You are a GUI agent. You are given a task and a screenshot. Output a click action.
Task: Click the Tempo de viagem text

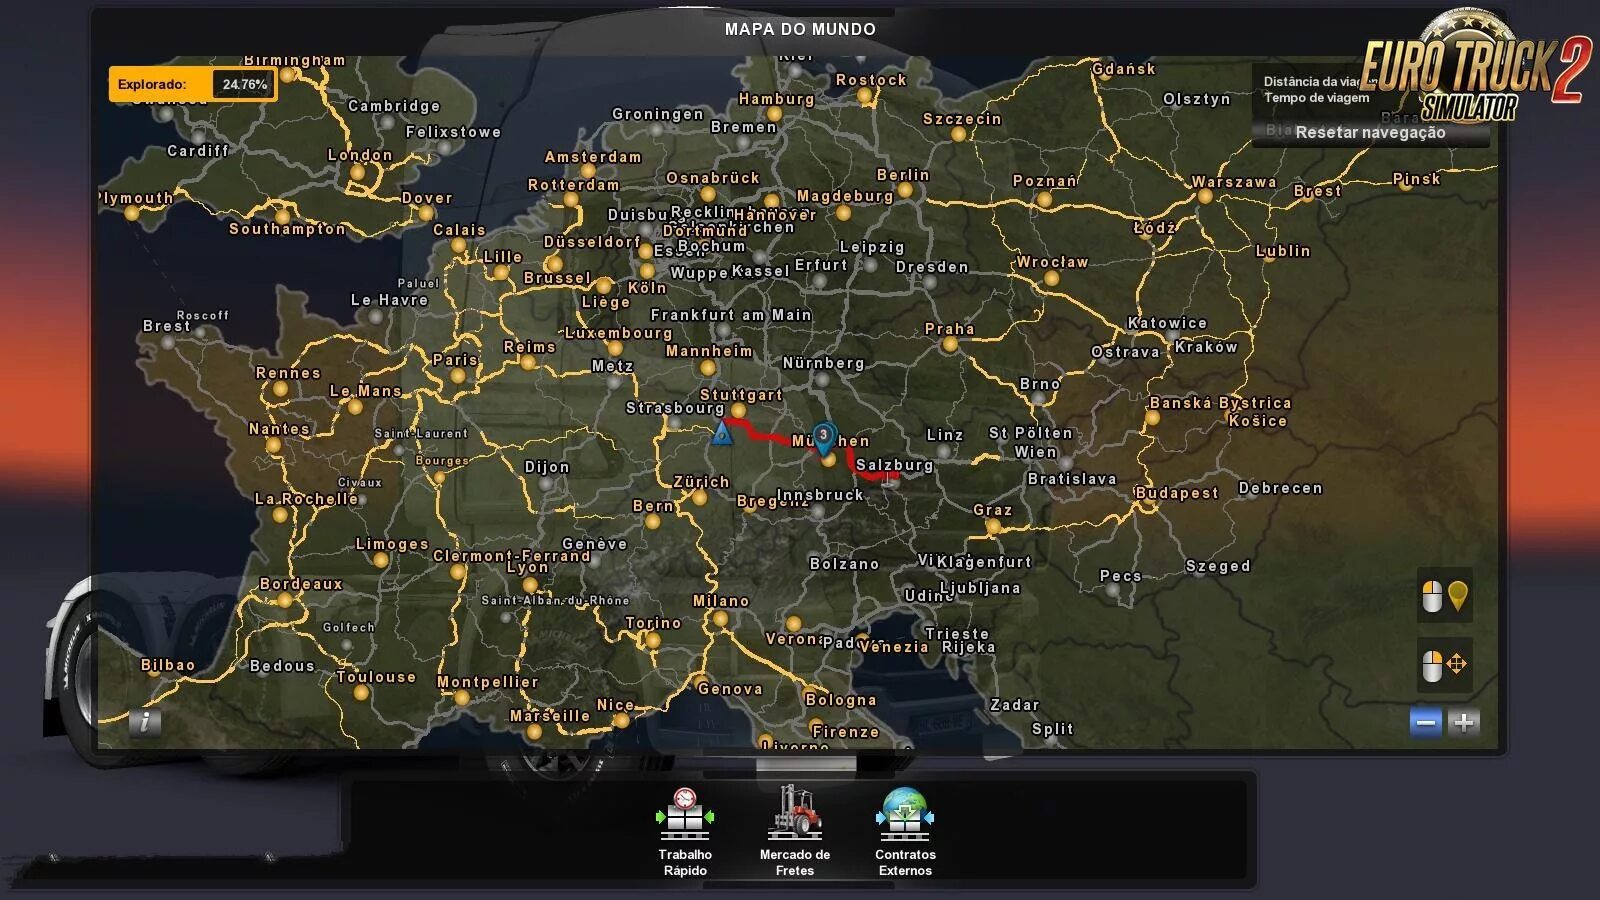tap(1316, 98)
